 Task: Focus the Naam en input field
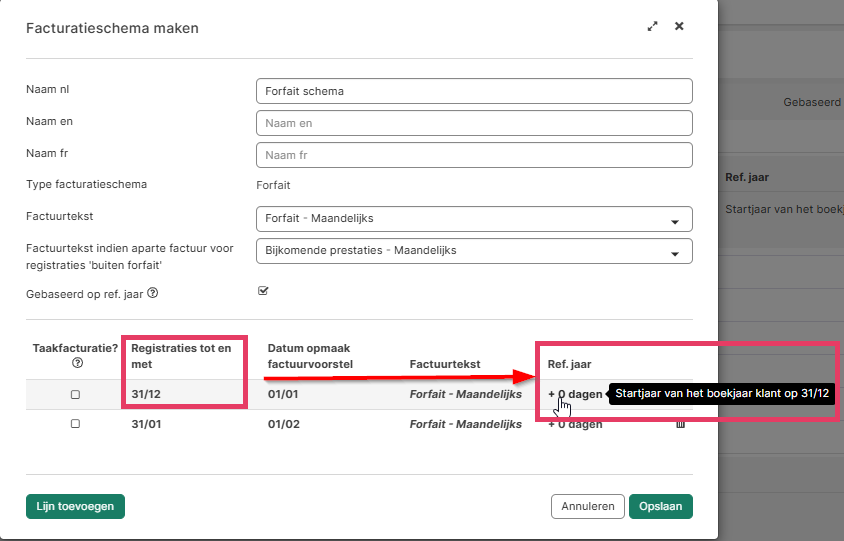(474, 123)
